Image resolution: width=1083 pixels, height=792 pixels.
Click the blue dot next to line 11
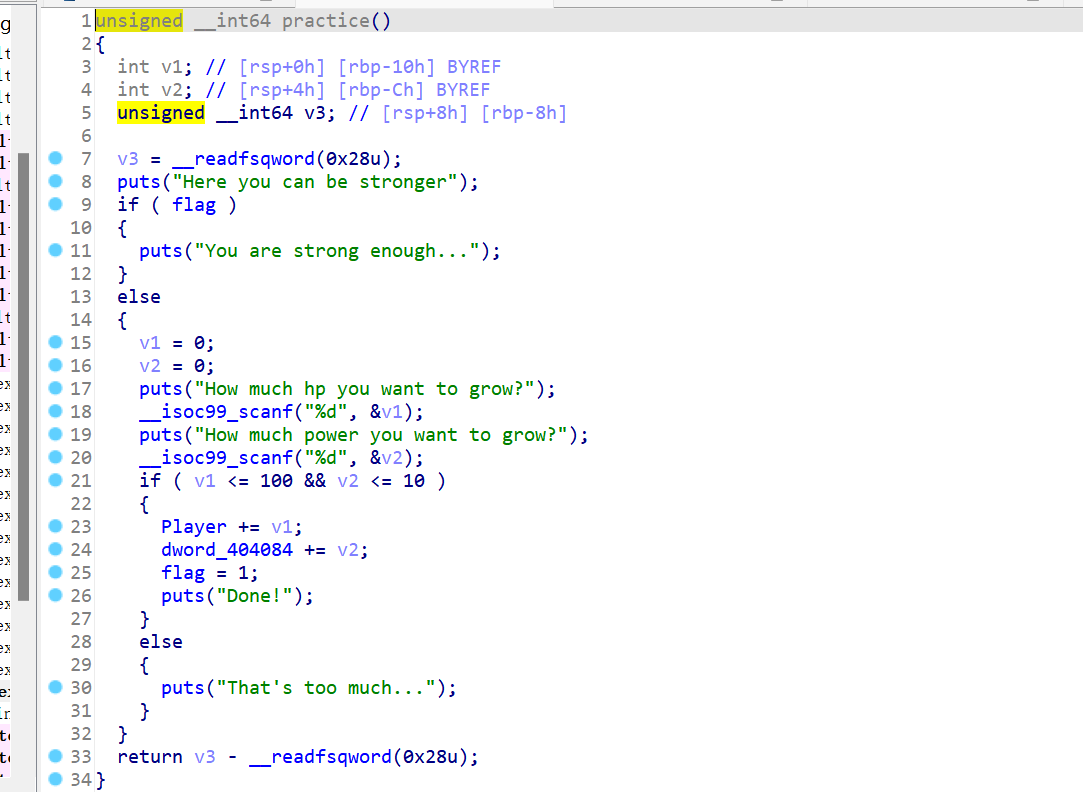point(55,250)
